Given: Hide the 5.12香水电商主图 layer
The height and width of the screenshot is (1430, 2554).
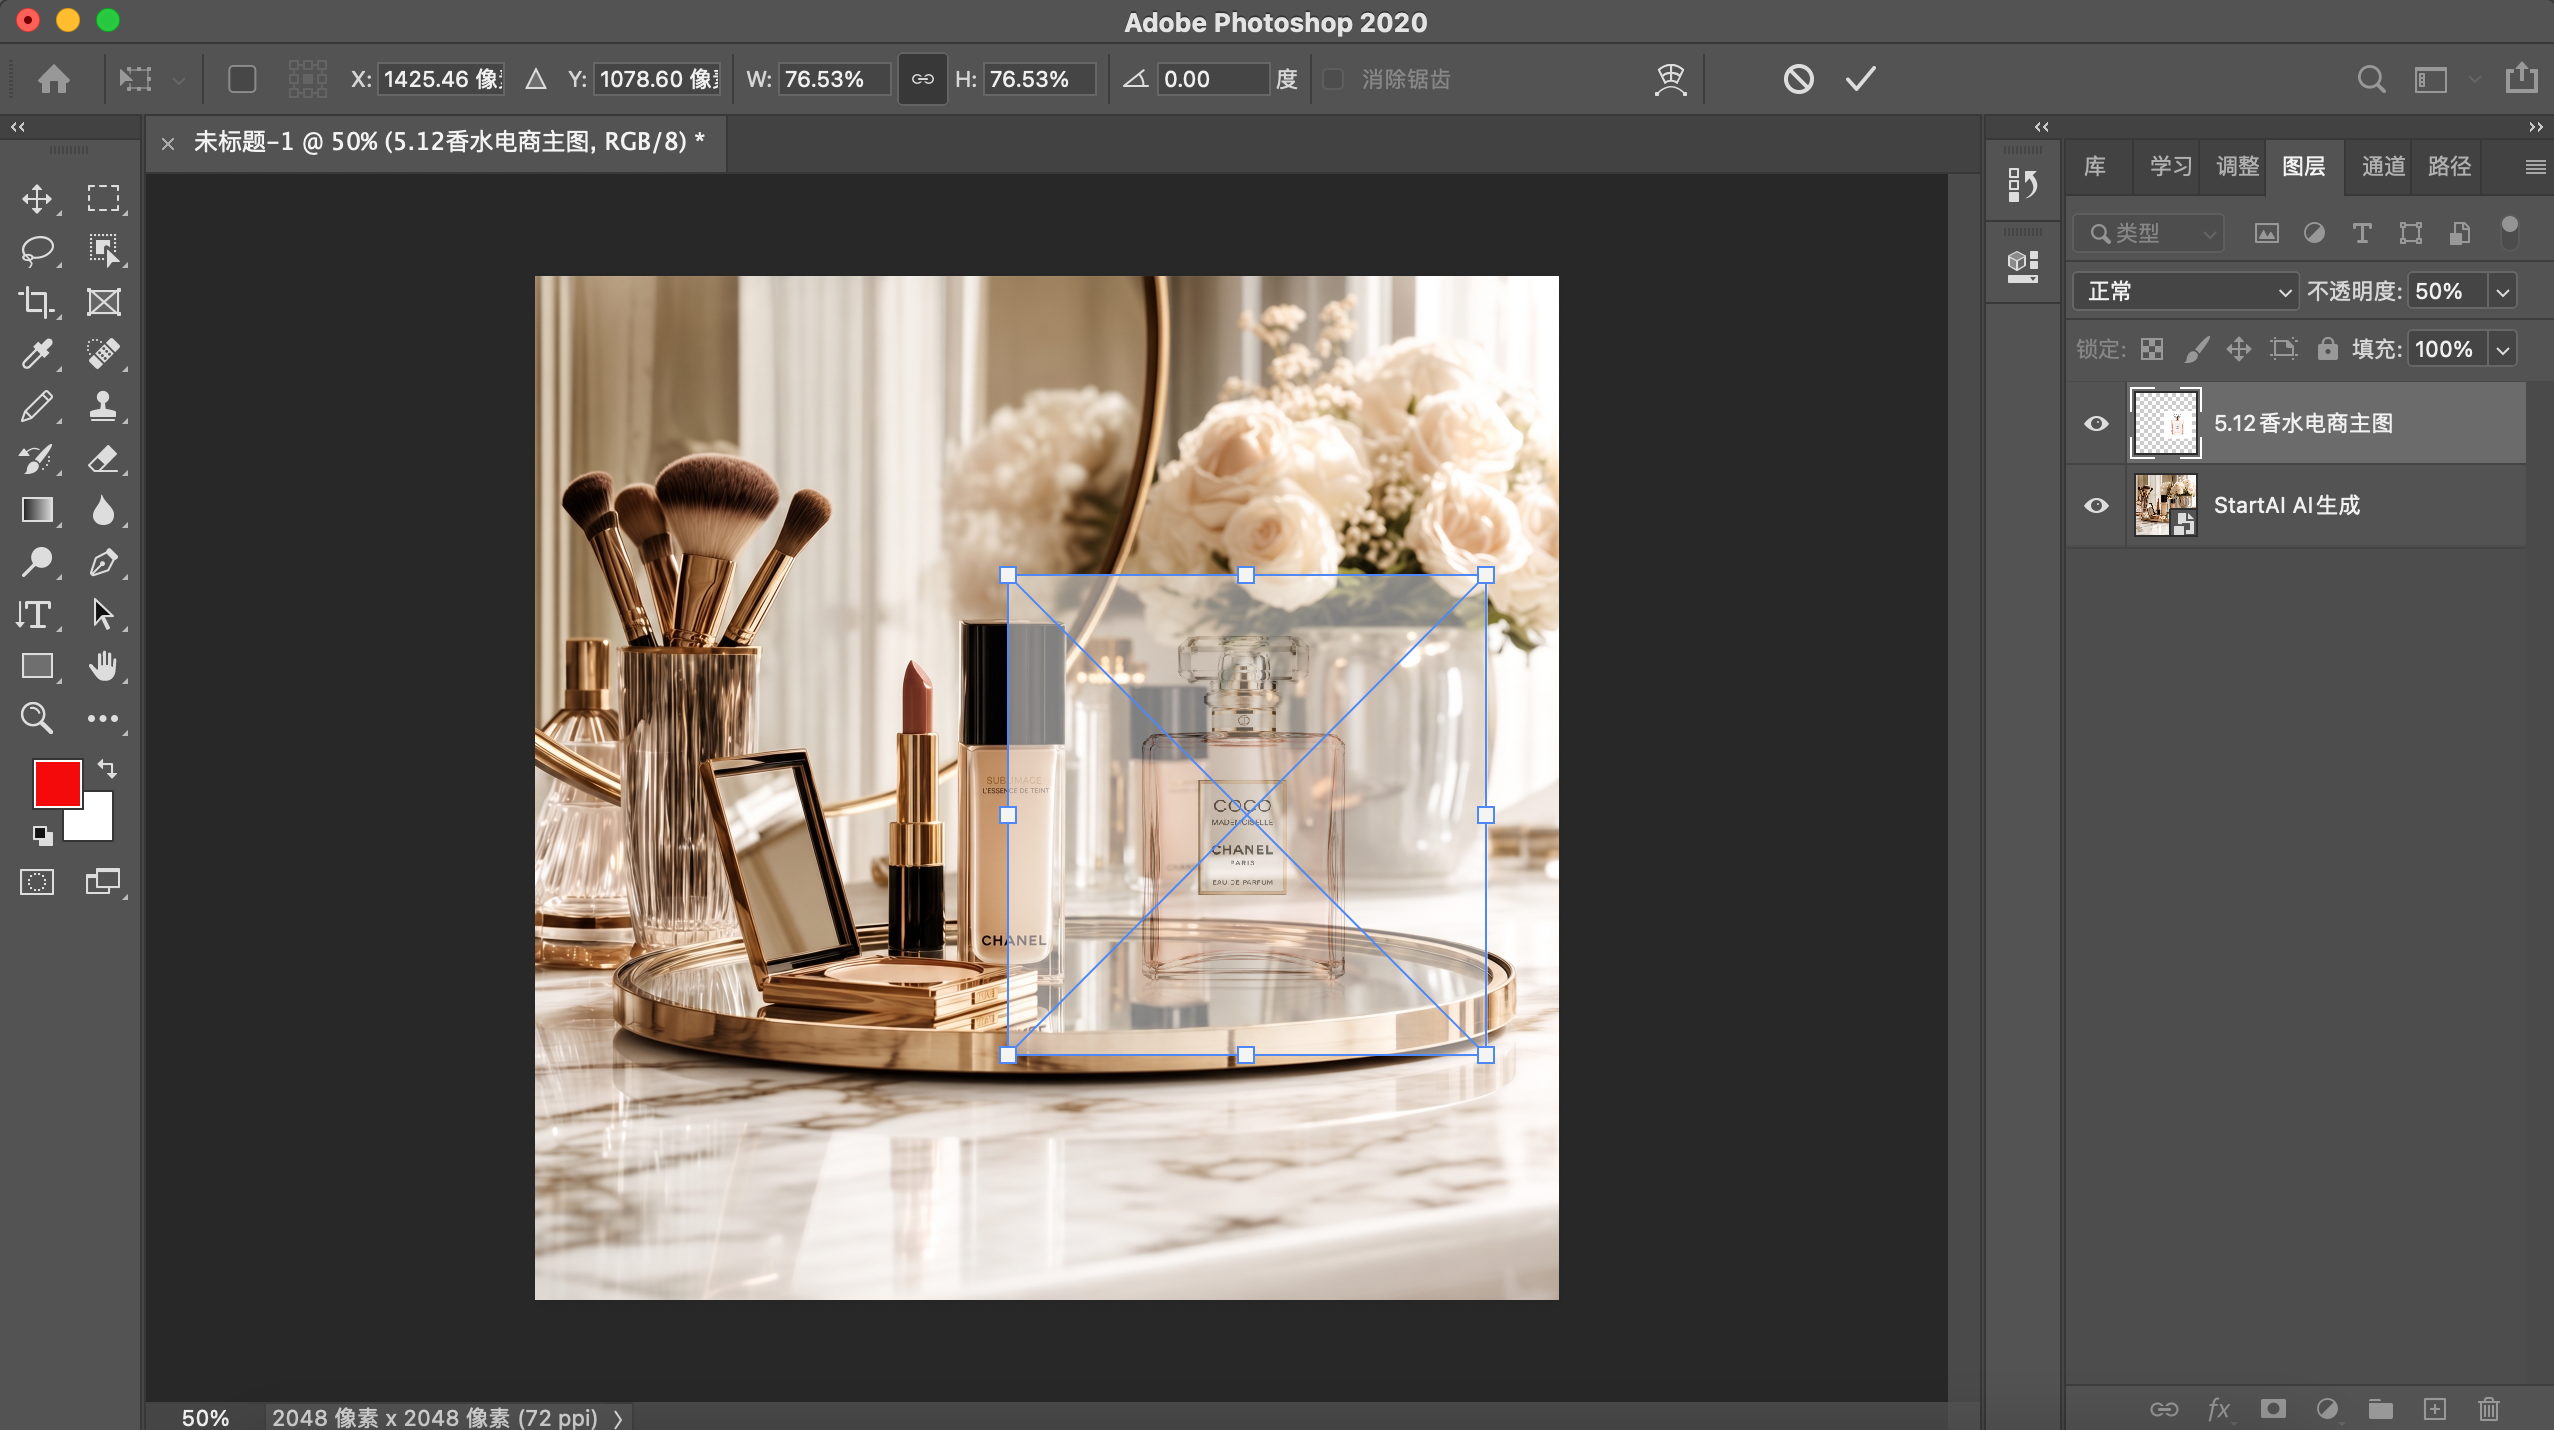Looking at the screenshot, I should pyautogui.click(x=2096, y=423).
